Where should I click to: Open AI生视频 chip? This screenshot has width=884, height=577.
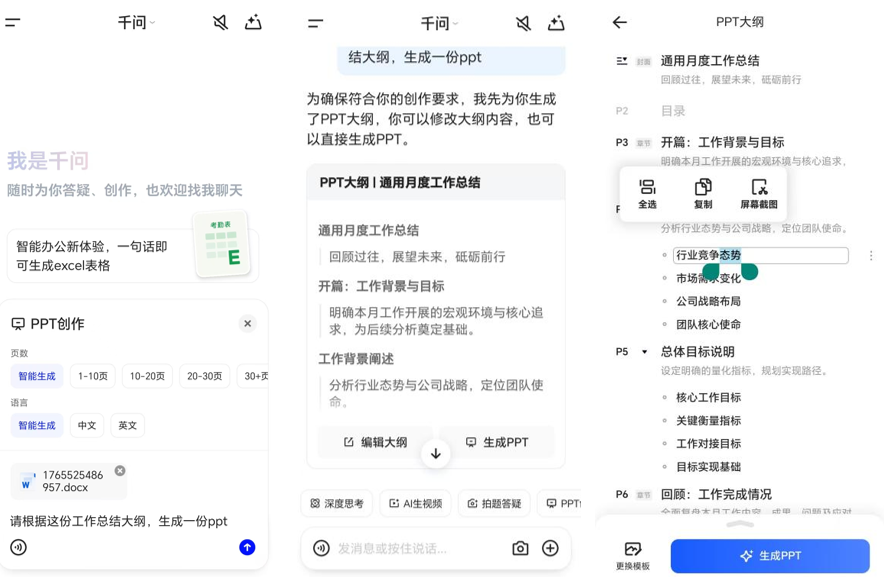(x=416, y=503)
